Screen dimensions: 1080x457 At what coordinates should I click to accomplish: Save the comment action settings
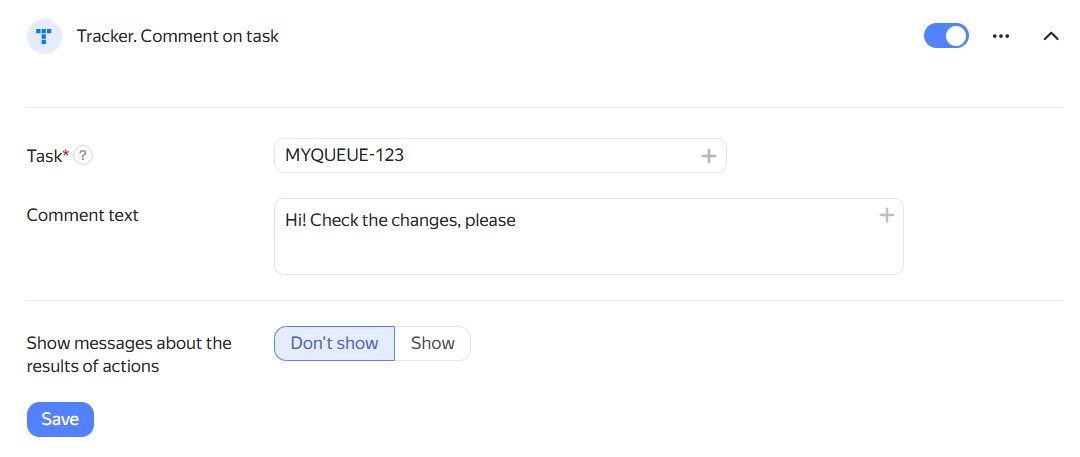click(60, 419)
